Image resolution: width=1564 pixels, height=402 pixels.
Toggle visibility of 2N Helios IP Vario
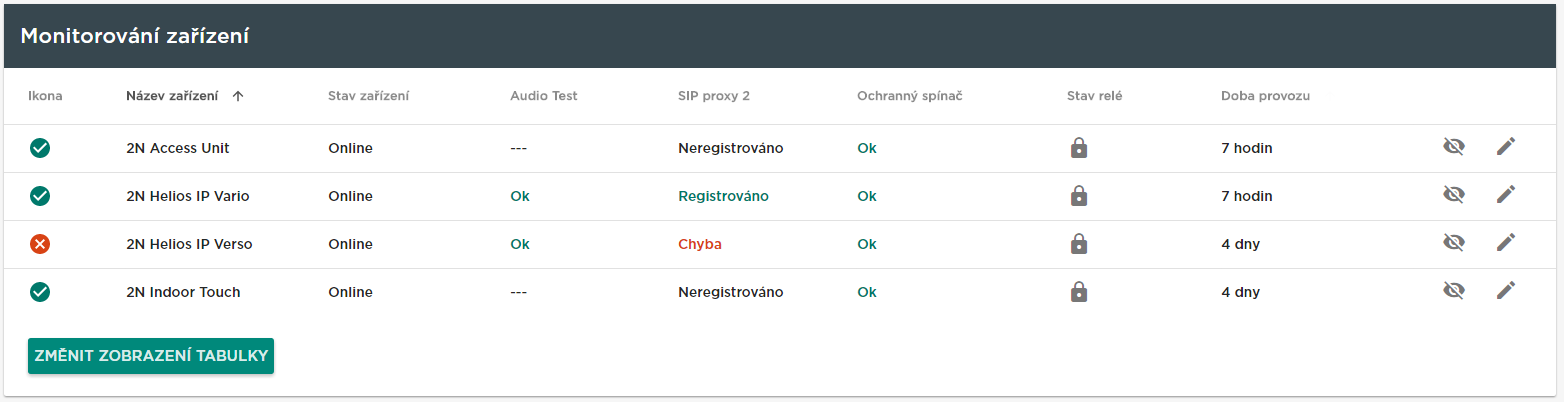click(1454, 196)
